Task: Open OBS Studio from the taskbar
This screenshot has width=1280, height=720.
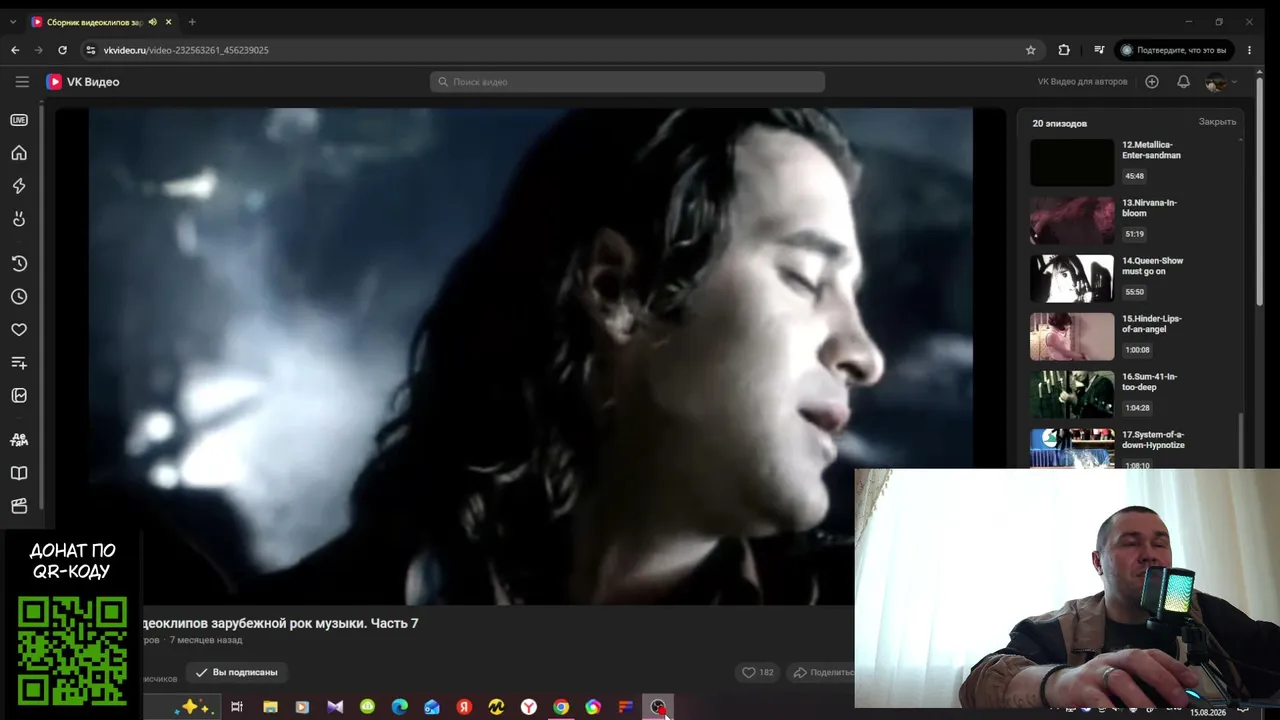Action: click(x=658, y=707)
